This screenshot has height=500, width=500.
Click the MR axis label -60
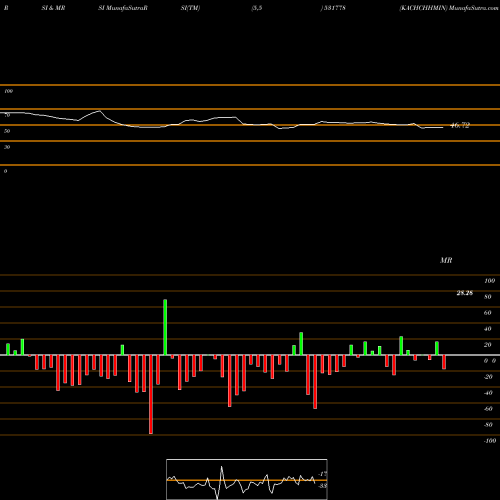[x=488, y=409]
